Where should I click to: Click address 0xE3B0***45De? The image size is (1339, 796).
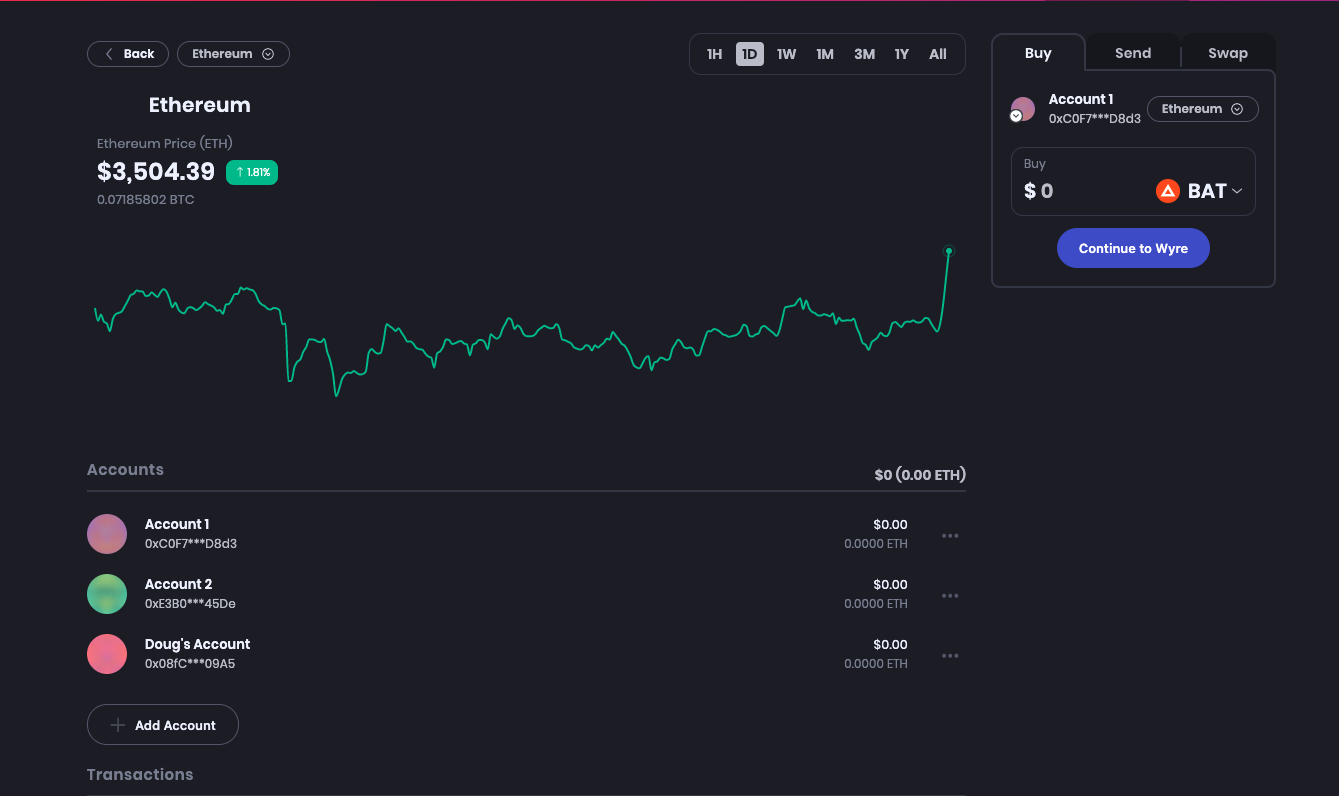[190, 604]
